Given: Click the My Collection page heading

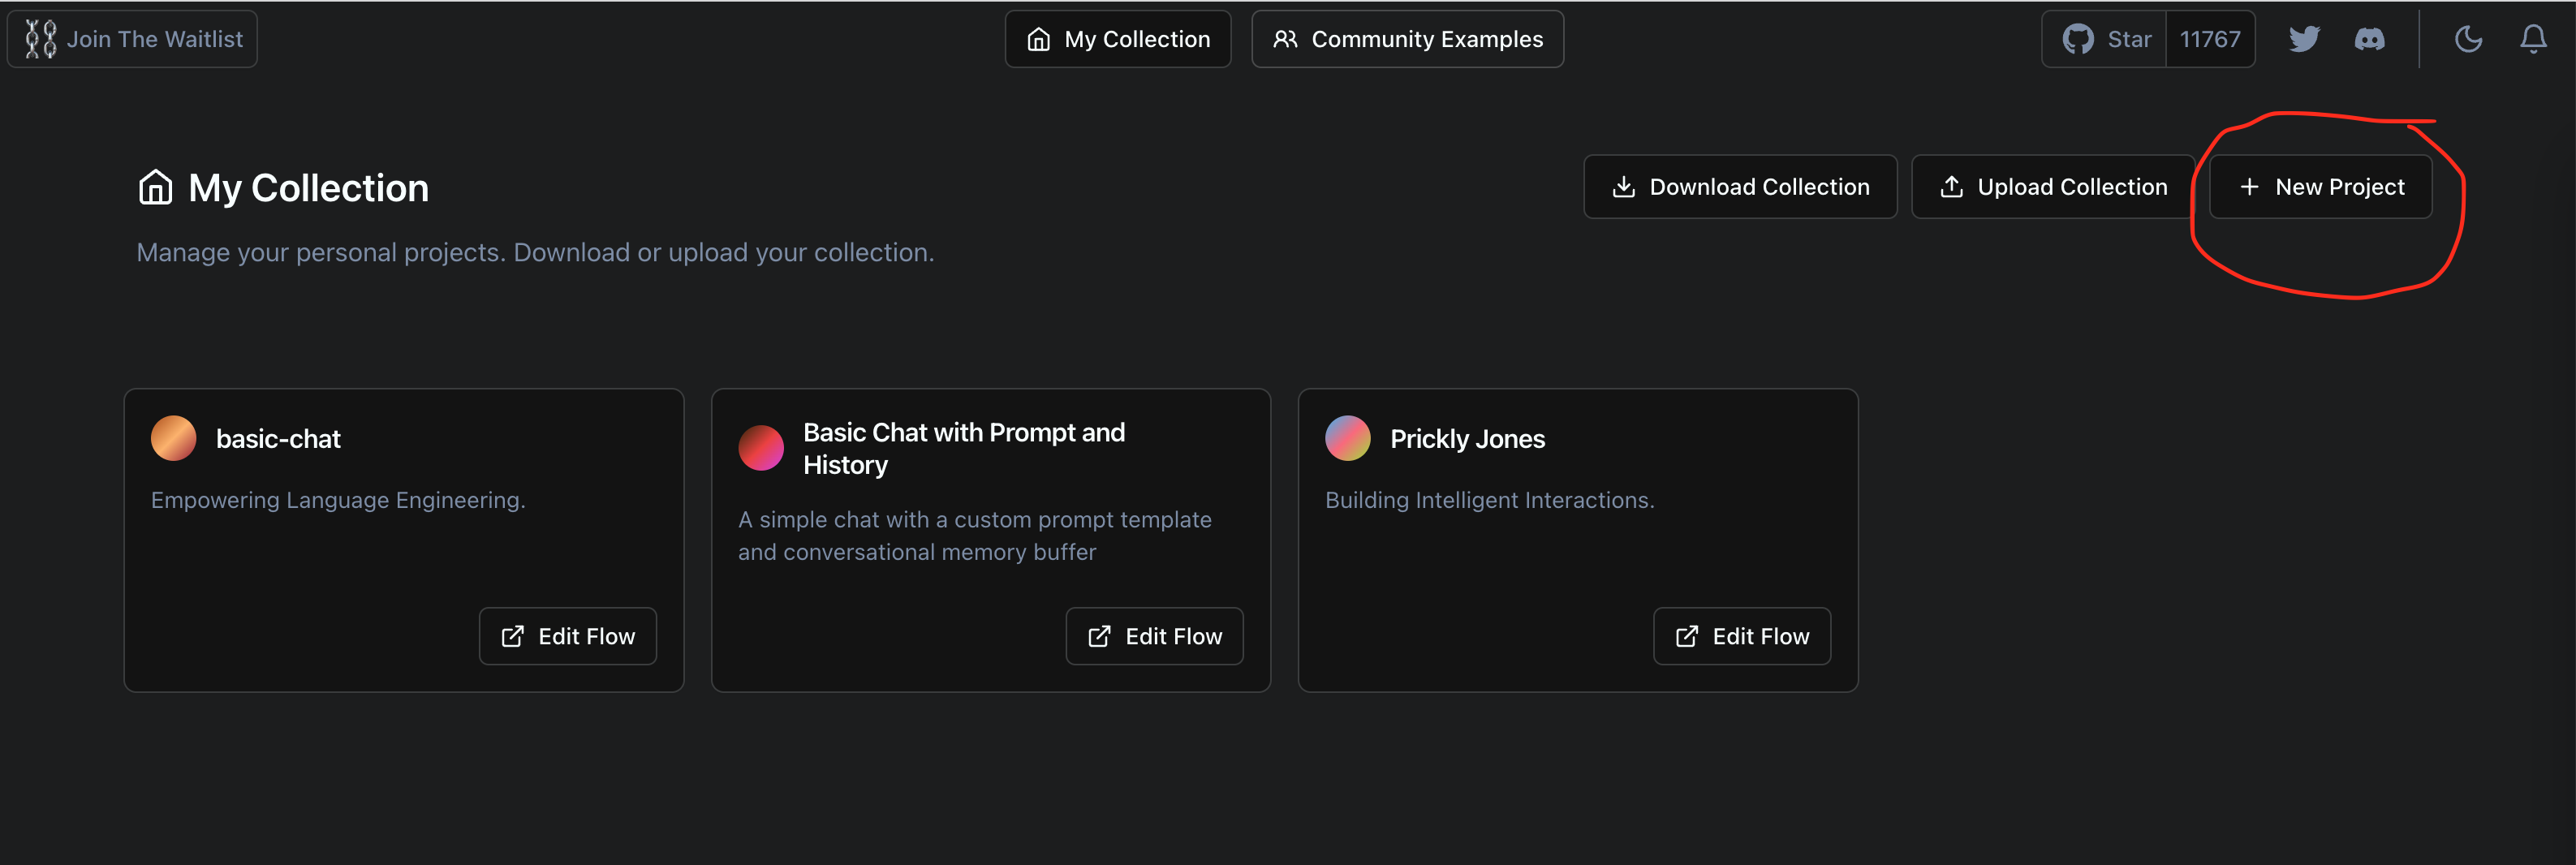Looking at the screenshot, I should tap(308, 188).
